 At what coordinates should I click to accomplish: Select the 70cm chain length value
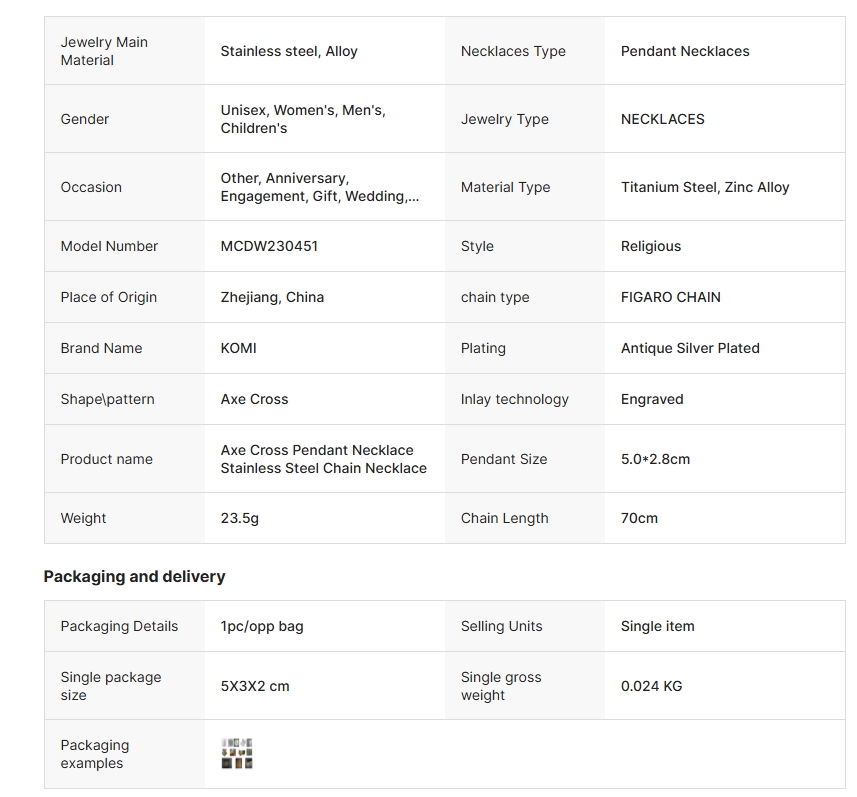(x=639, y=518)
